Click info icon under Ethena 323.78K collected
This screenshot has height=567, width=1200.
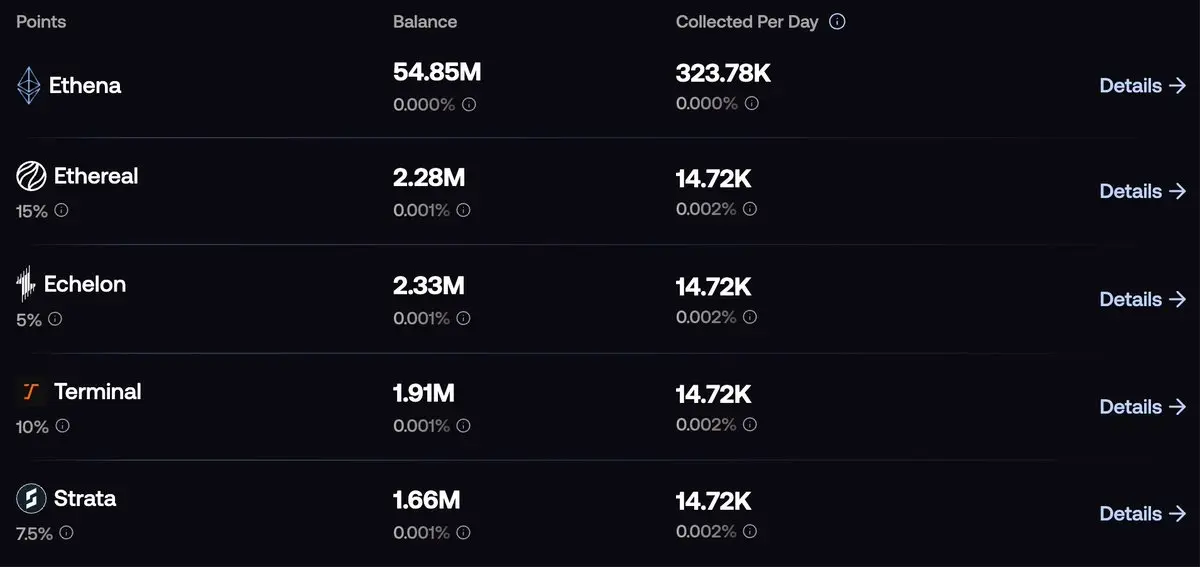tap(751, 103)
